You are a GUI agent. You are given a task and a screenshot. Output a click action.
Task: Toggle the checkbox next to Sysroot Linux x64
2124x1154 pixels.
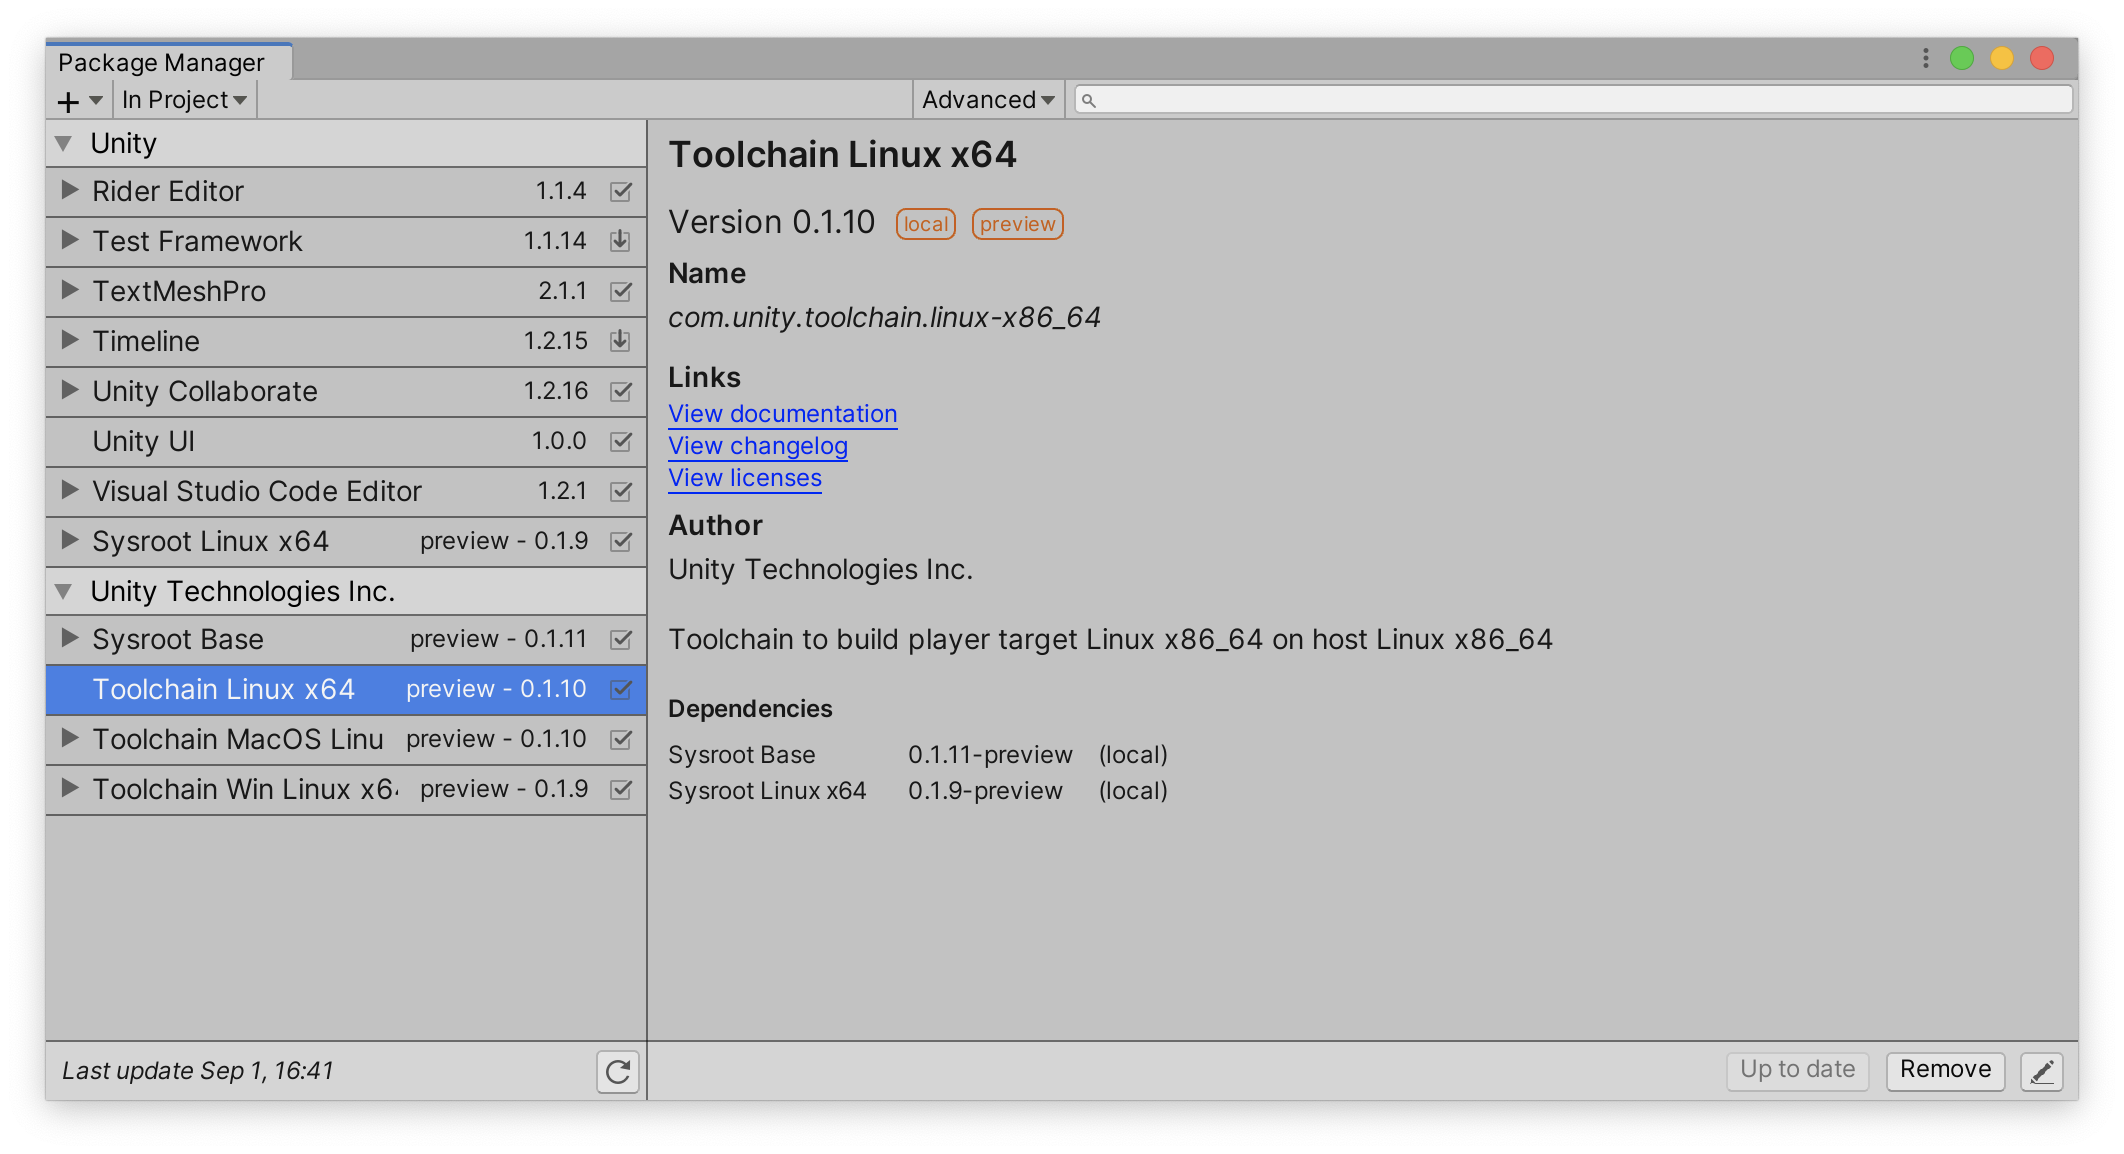tap(621, 543)
